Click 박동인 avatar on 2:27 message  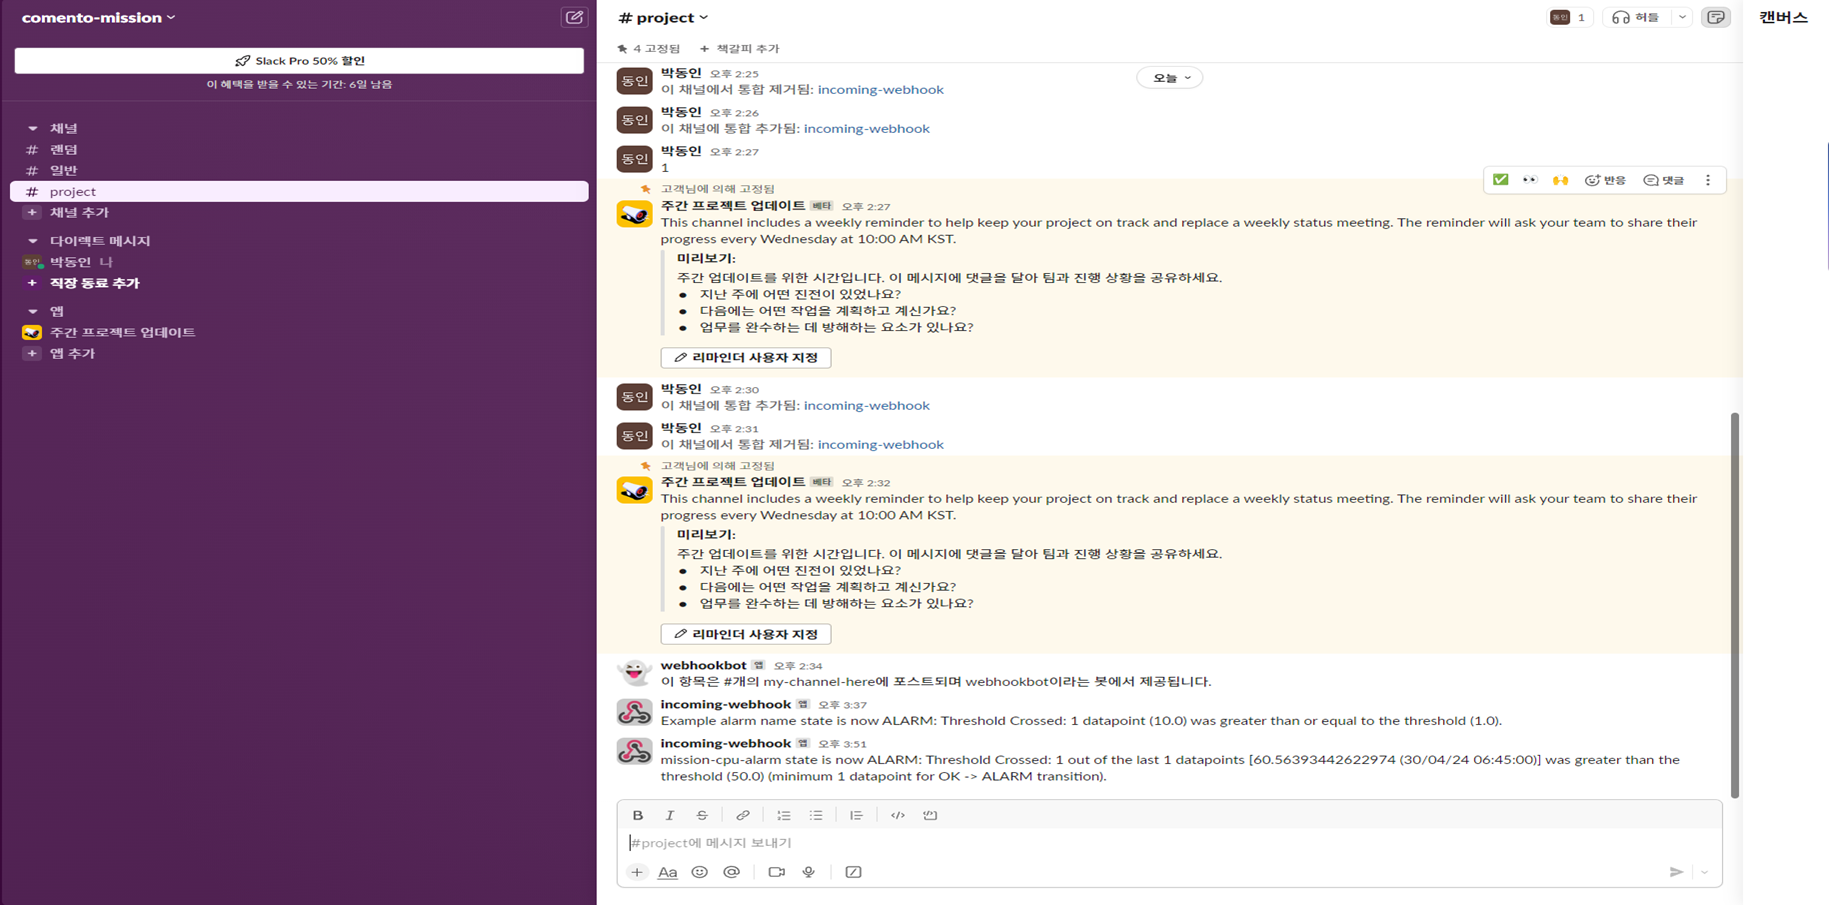point(634,159)
